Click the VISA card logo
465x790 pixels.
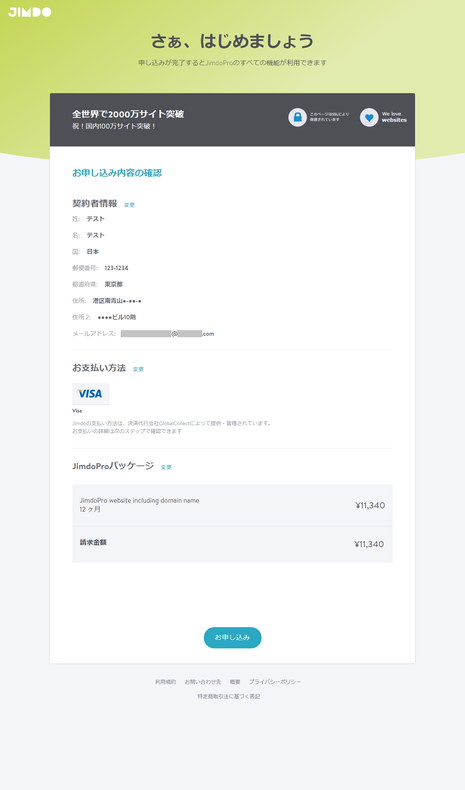coord(91,393)
